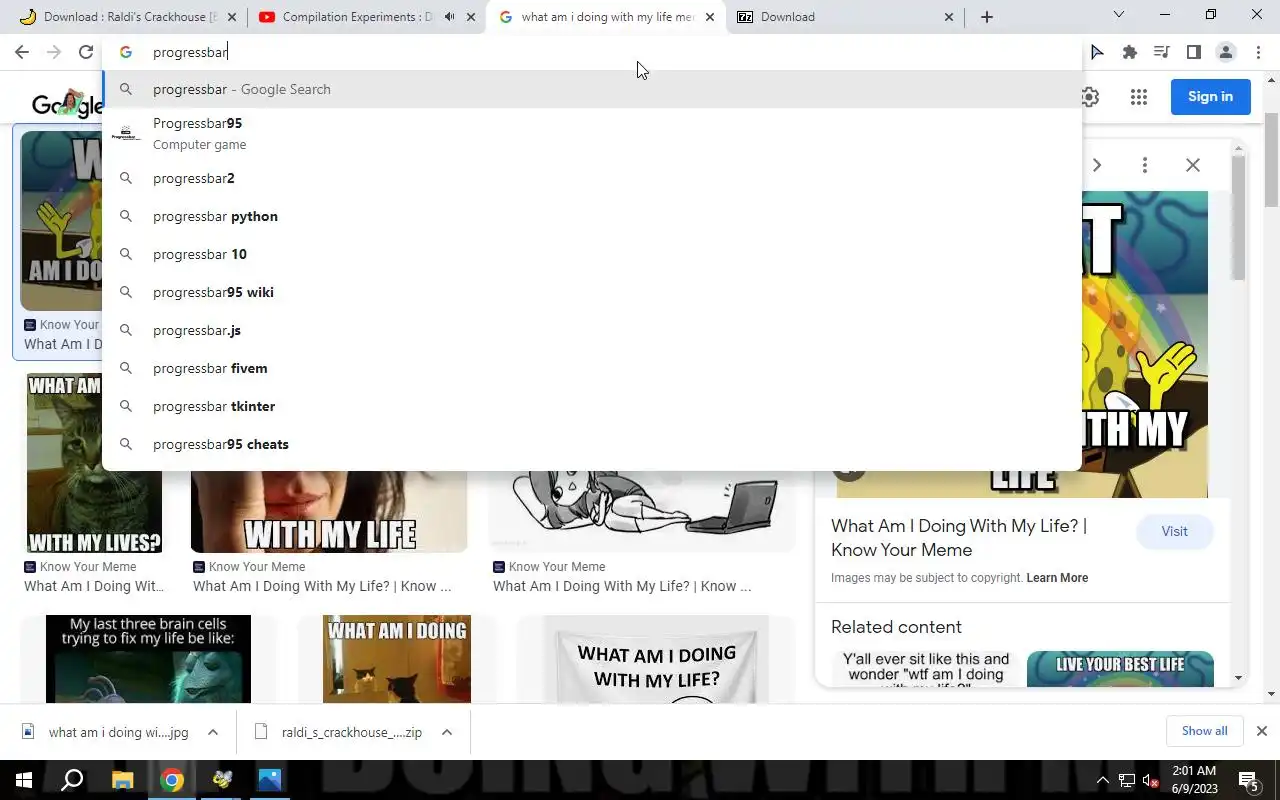Show hidden system tray icons
The image size is (1280, 800).
tap(1103, 780)
